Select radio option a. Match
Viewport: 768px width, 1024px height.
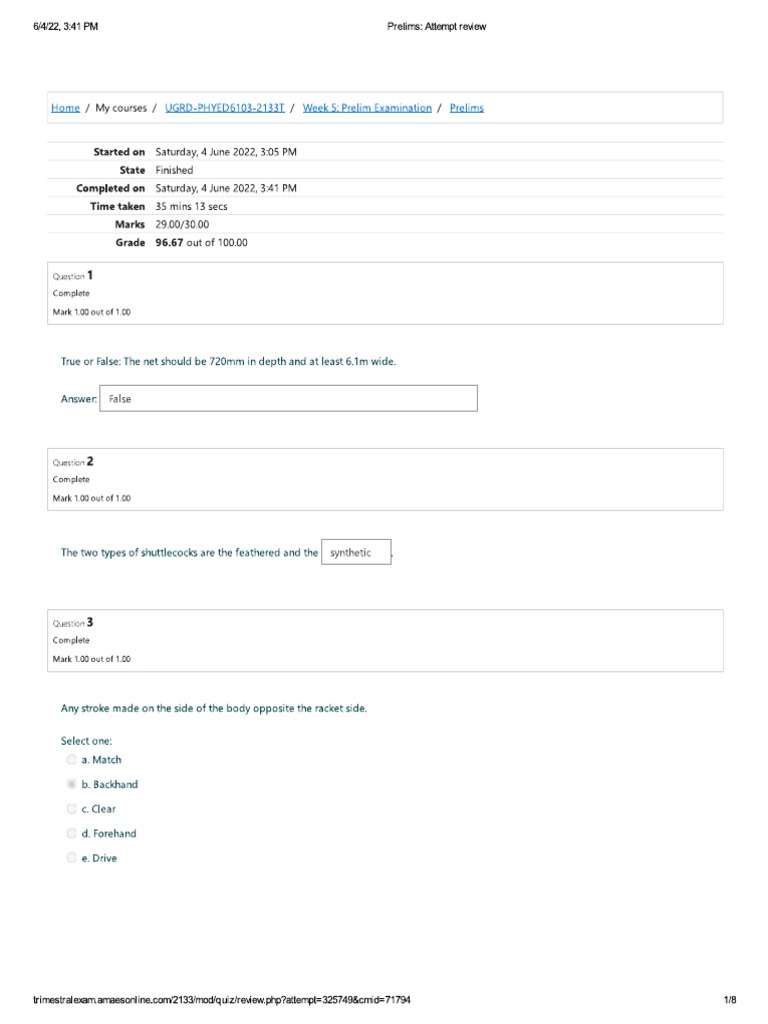click(x=72, y=760)
